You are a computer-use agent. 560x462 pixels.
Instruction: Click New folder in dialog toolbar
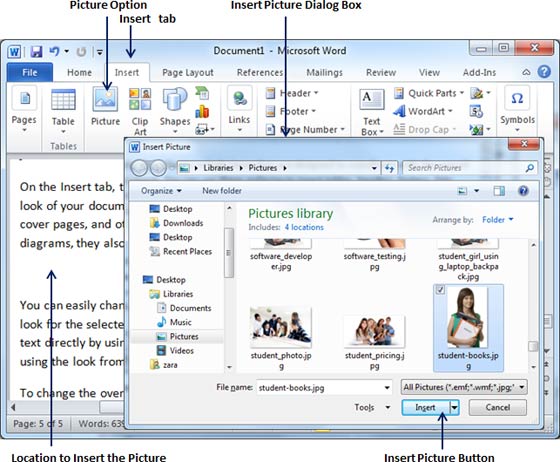pyautogui.click(x=222, y=191)
